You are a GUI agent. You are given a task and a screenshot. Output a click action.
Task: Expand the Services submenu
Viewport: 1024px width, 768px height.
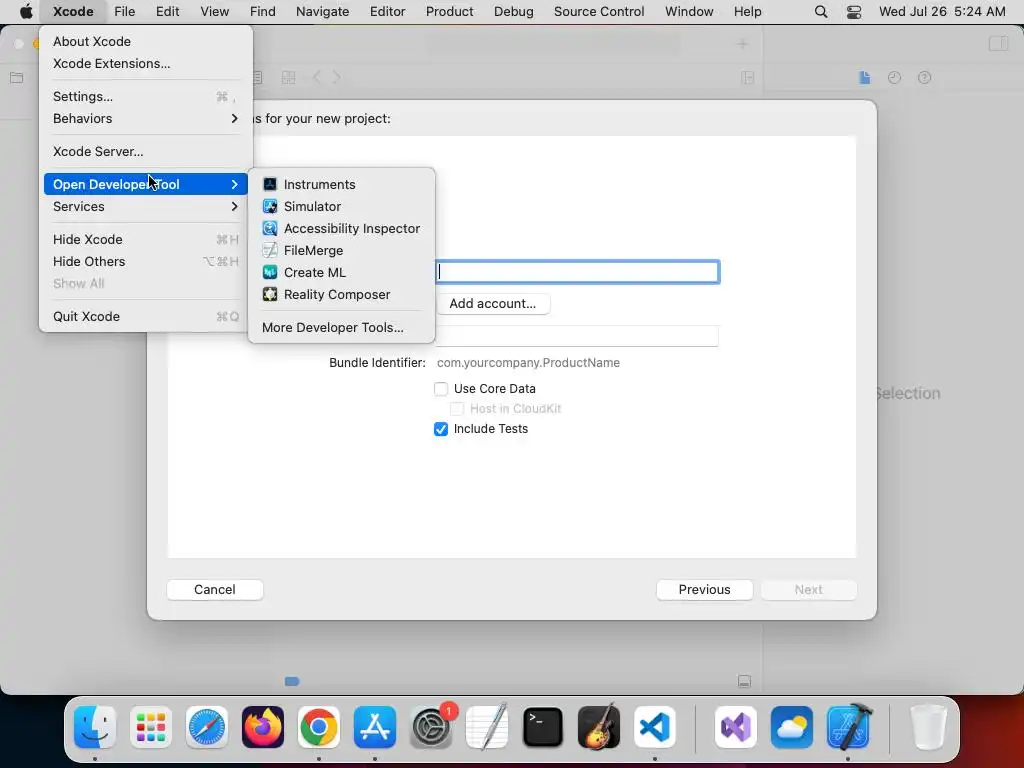click(x=146, y=206)
